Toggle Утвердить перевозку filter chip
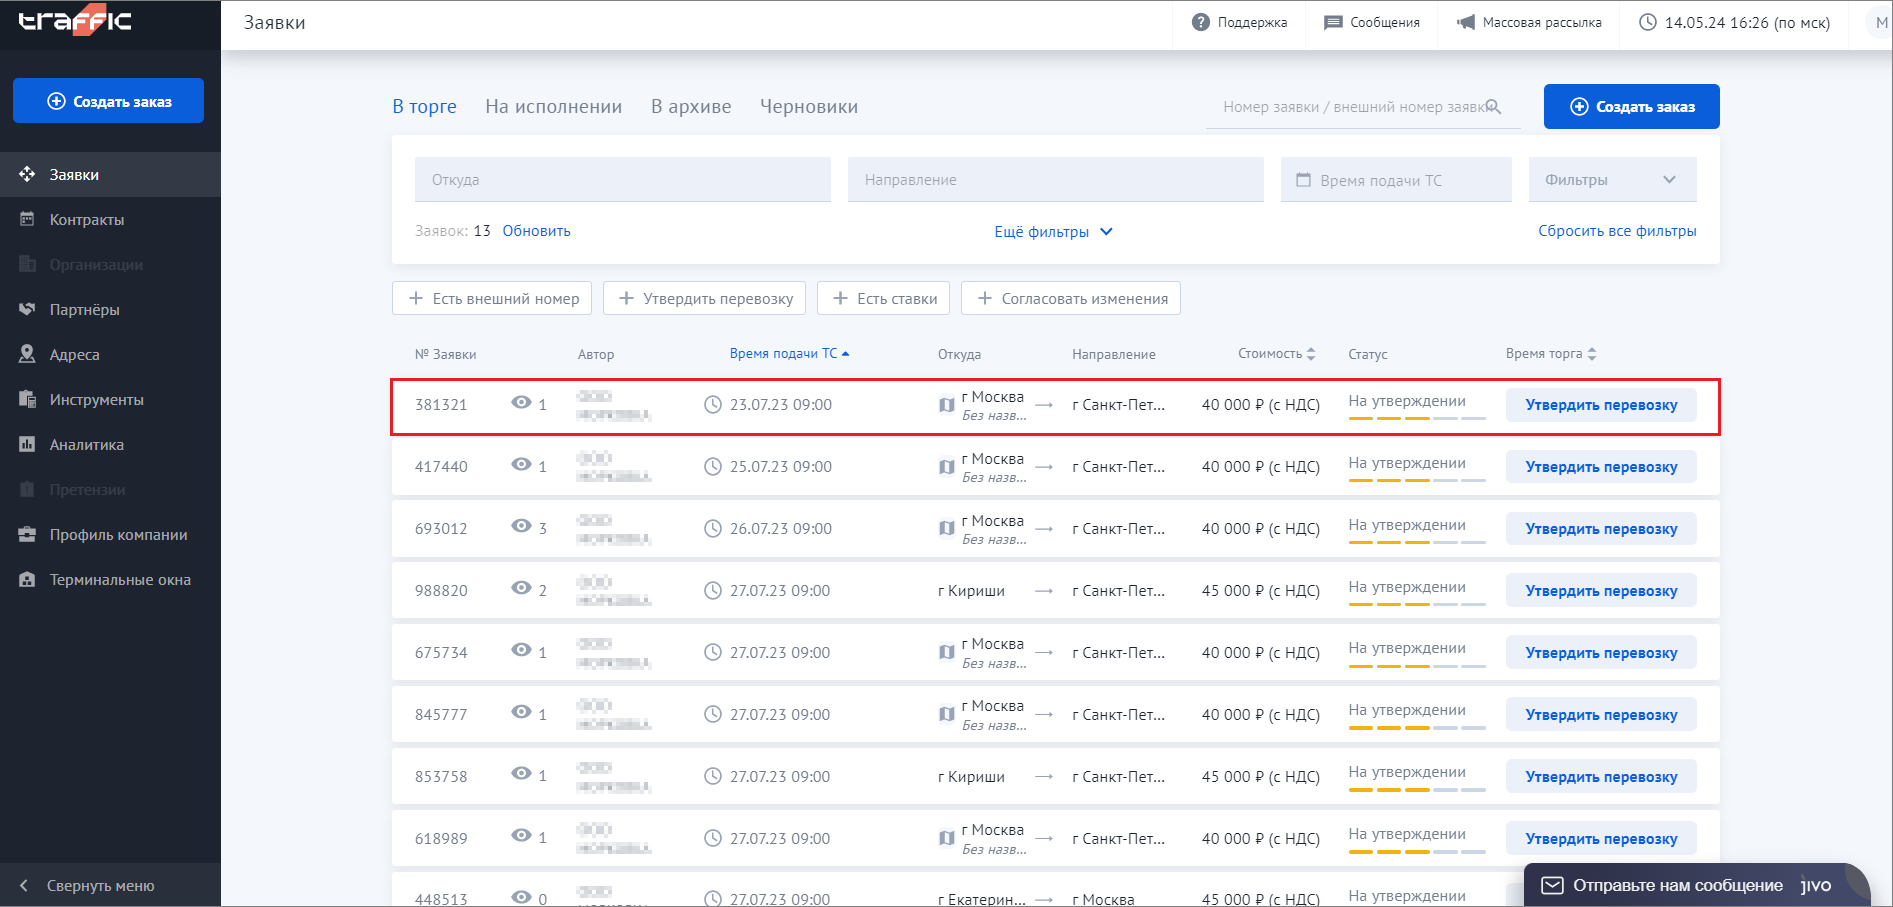The image size is (1893, 907). coord(705,298)
